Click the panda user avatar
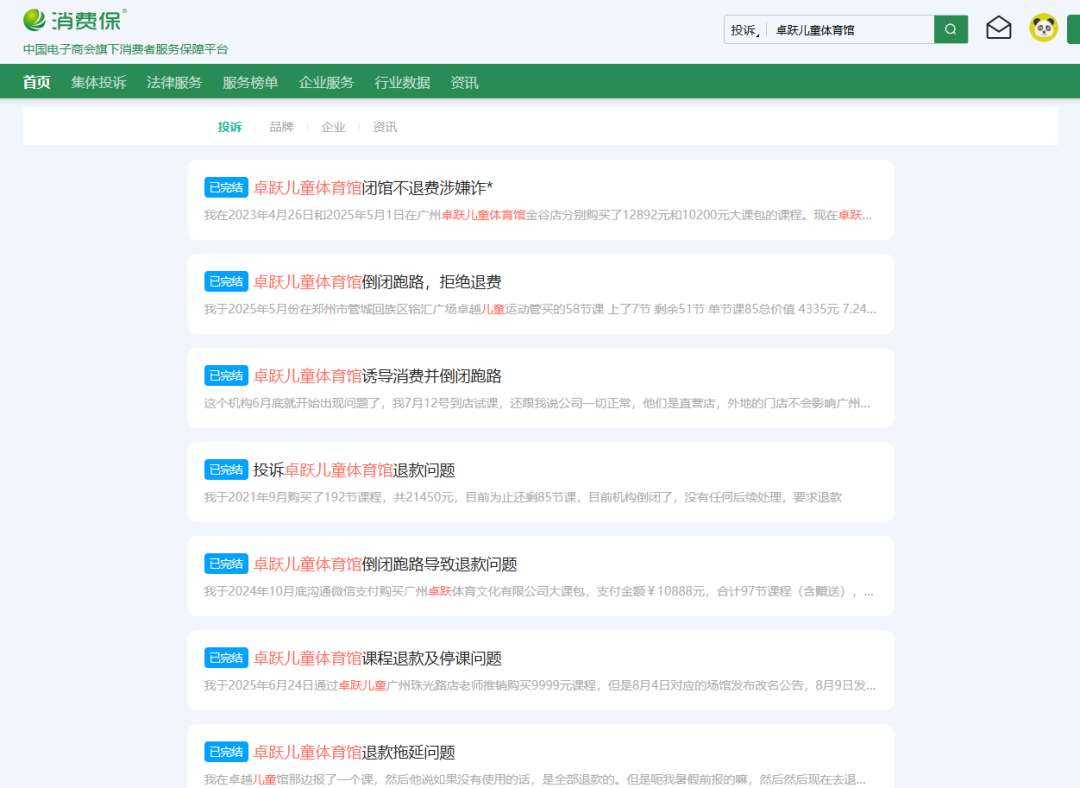Viewport: 1080px width, 788px height. point(1043,28)
